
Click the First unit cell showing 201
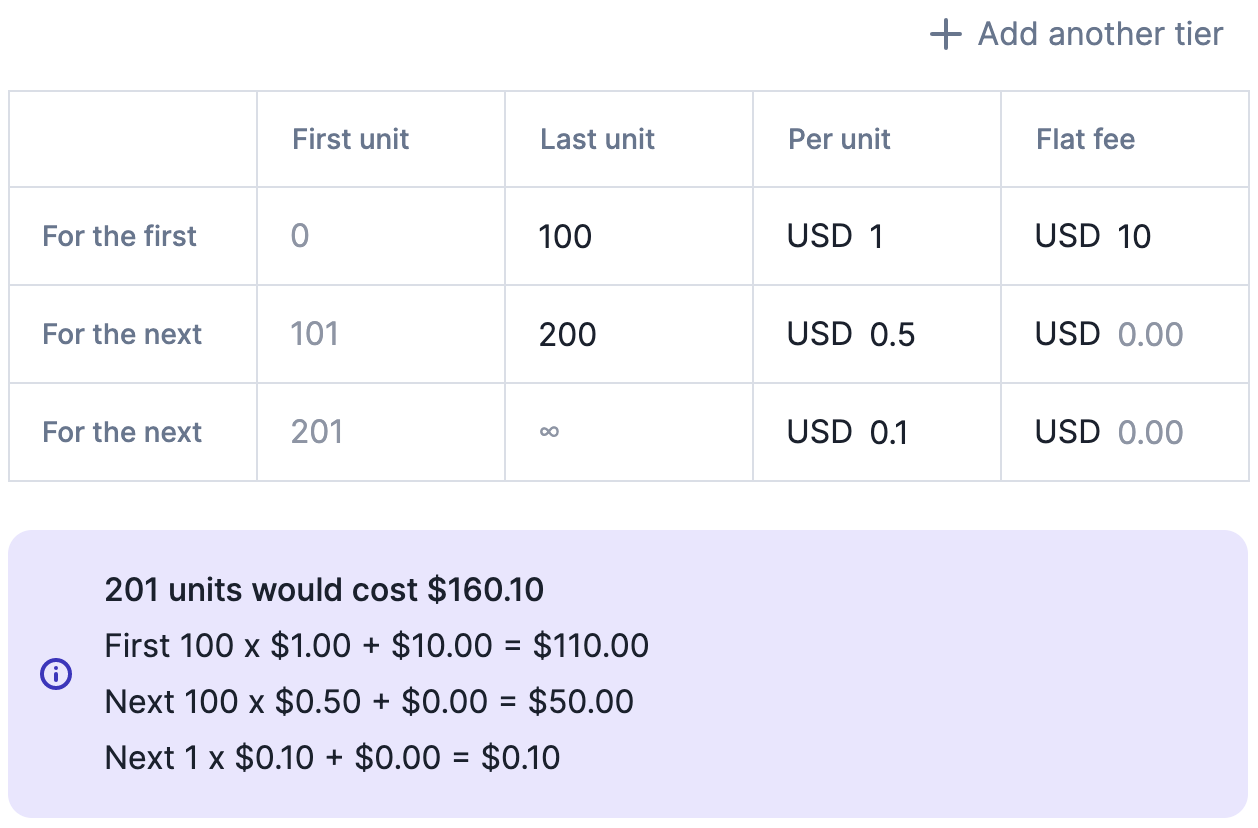tap(381, 432)
